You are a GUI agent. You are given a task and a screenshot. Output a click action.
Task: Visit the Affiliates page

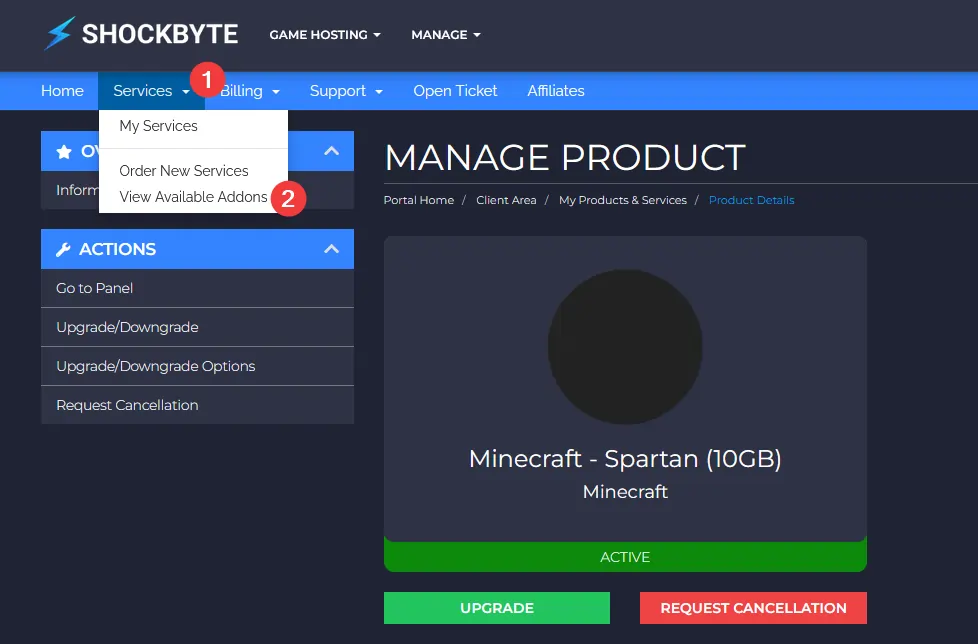(x=556, y=91)
